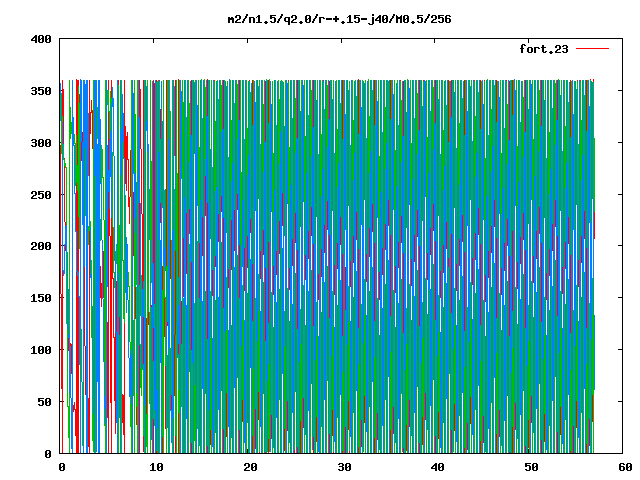This screenshot has width=640, height=480.
Task: Click the x-axis label 20
Action: [250, 467]
